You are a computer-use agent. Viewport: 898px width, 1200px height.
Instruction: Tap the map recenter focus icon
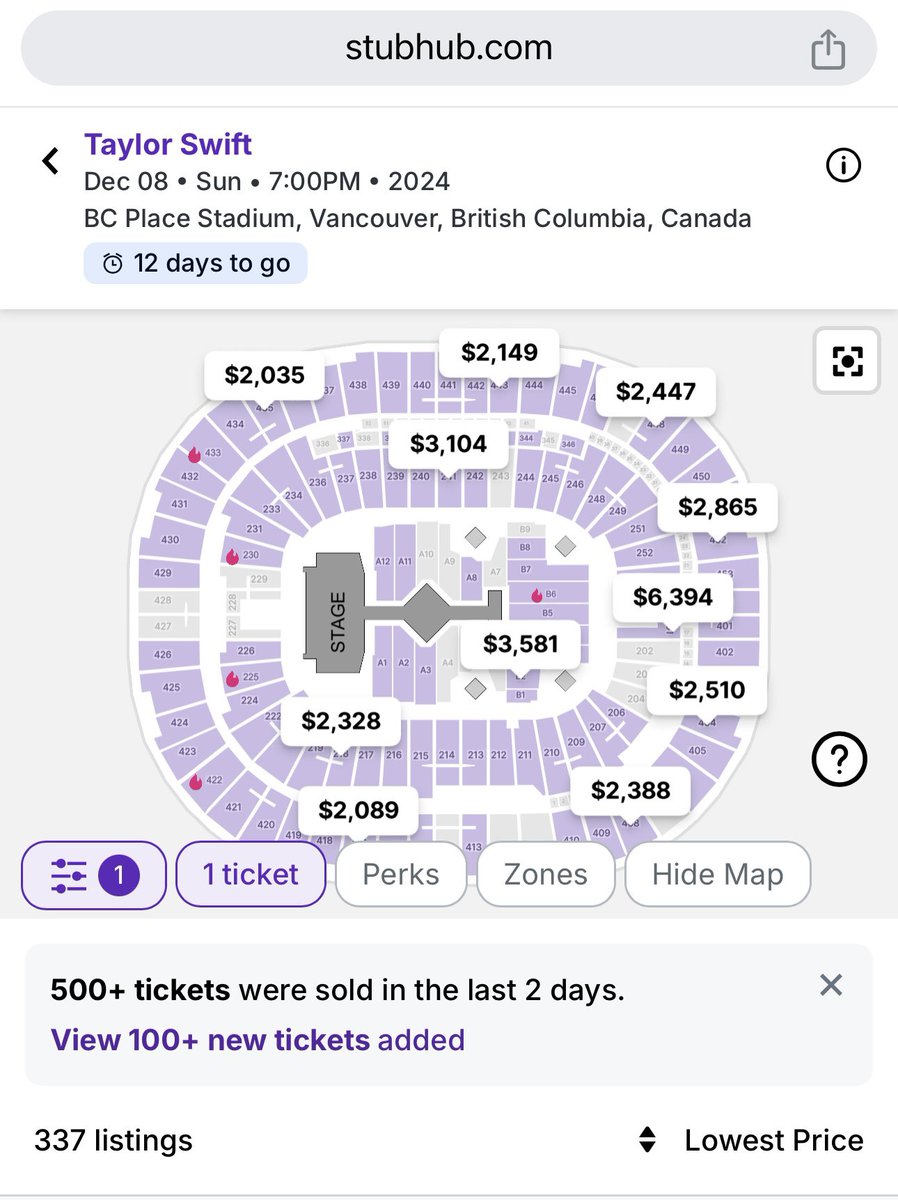pyautogui.click(x=847, y=361)
